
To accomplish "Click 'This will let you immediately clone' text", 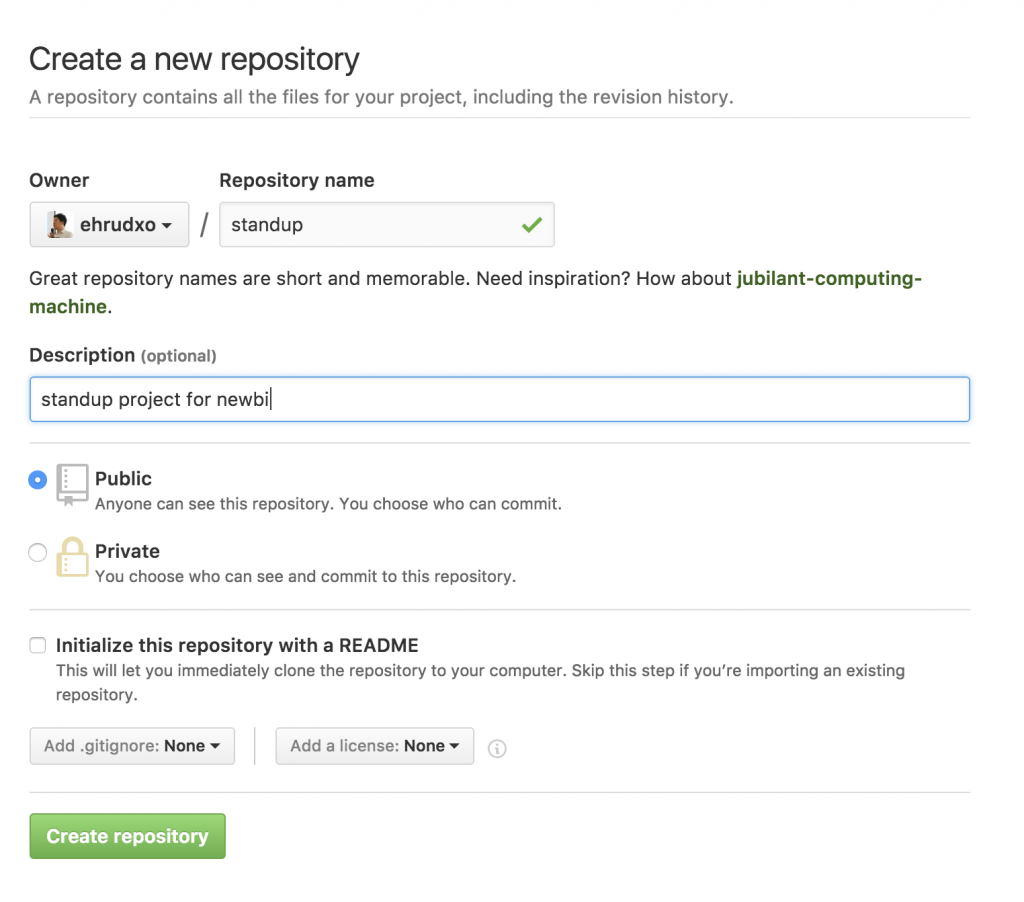I will pos(481,683).
